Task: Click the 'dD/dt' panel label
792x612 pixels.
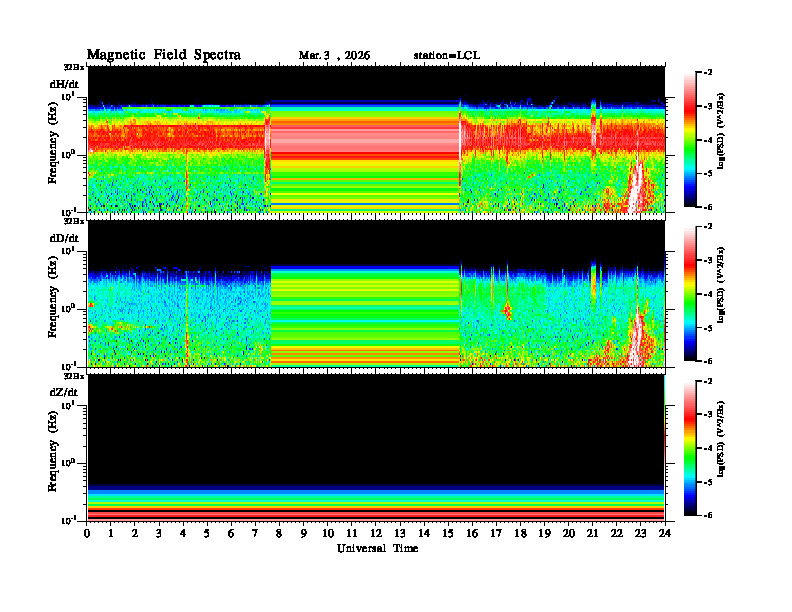Action: (64, 238)
